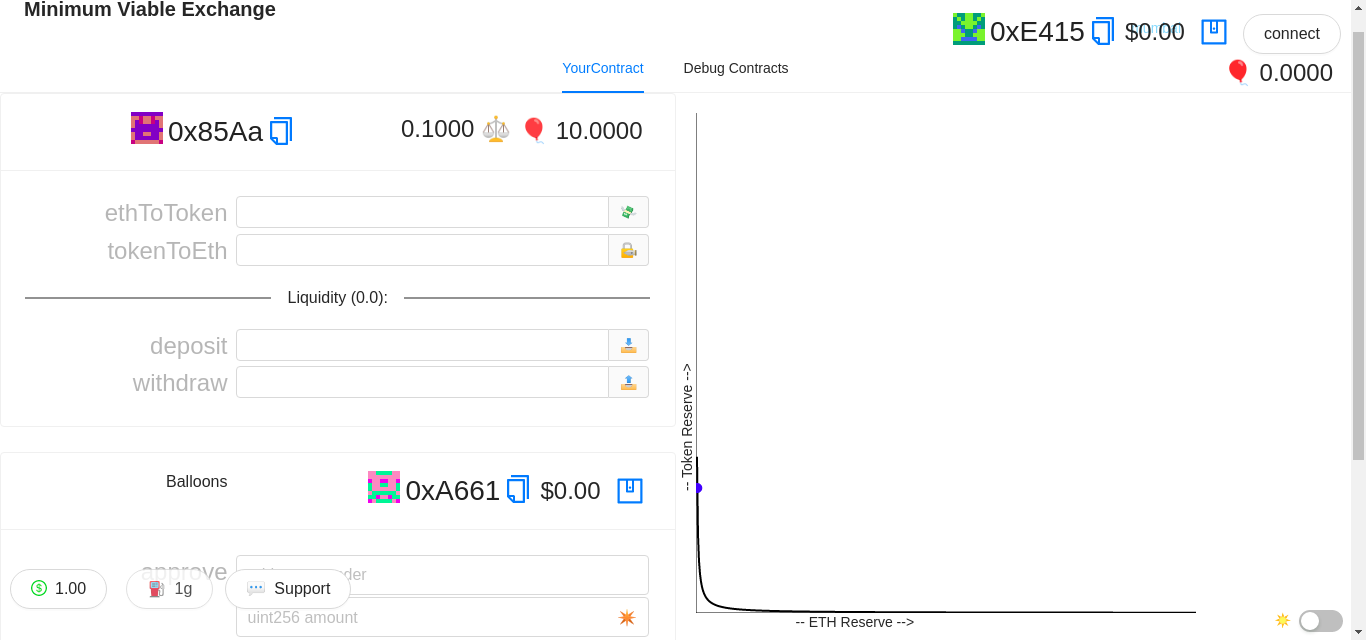
Task: Click the Liquidity (0.0): label
Action: tap(337, 297)
